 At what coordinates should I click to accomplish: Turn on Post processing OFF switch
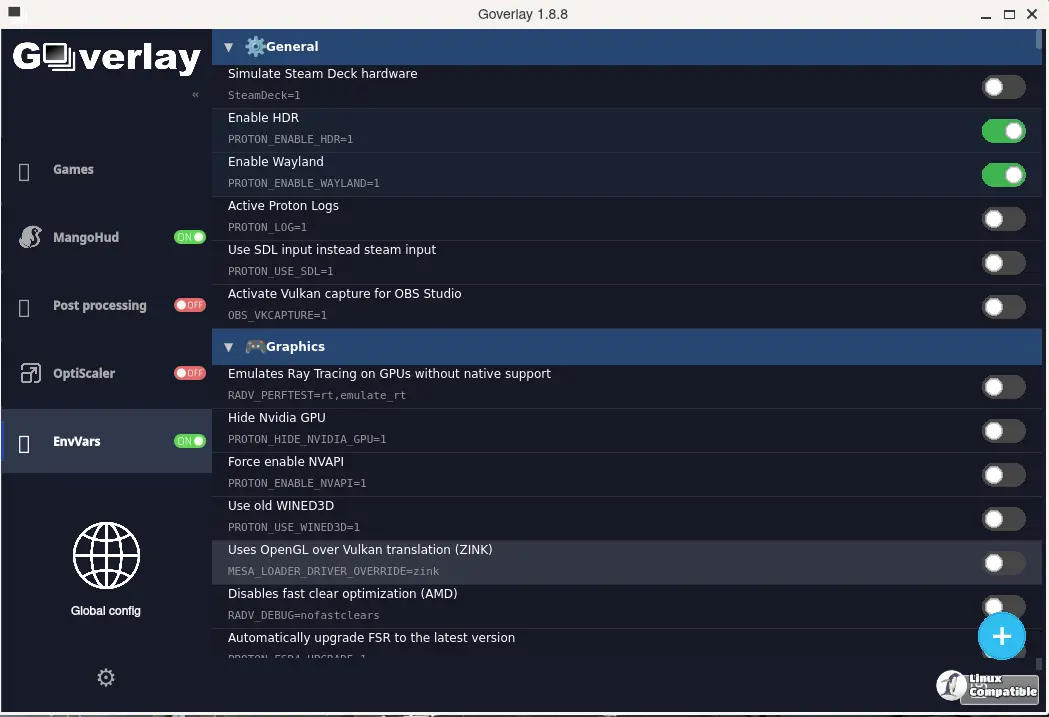click(190, 305)
